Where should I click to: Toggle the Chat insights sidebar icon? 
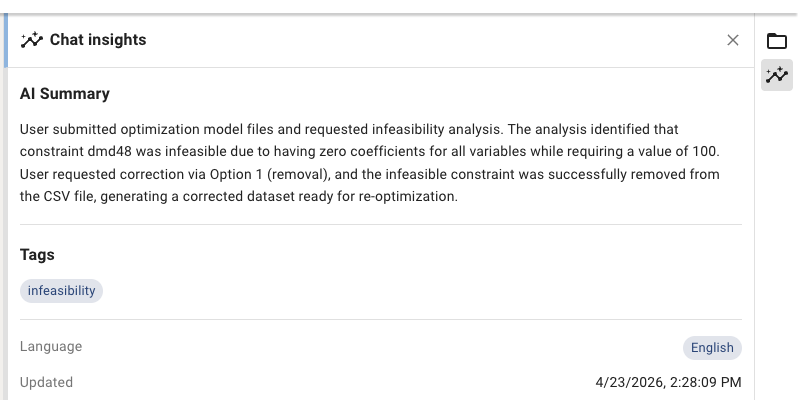pos(777,75)
